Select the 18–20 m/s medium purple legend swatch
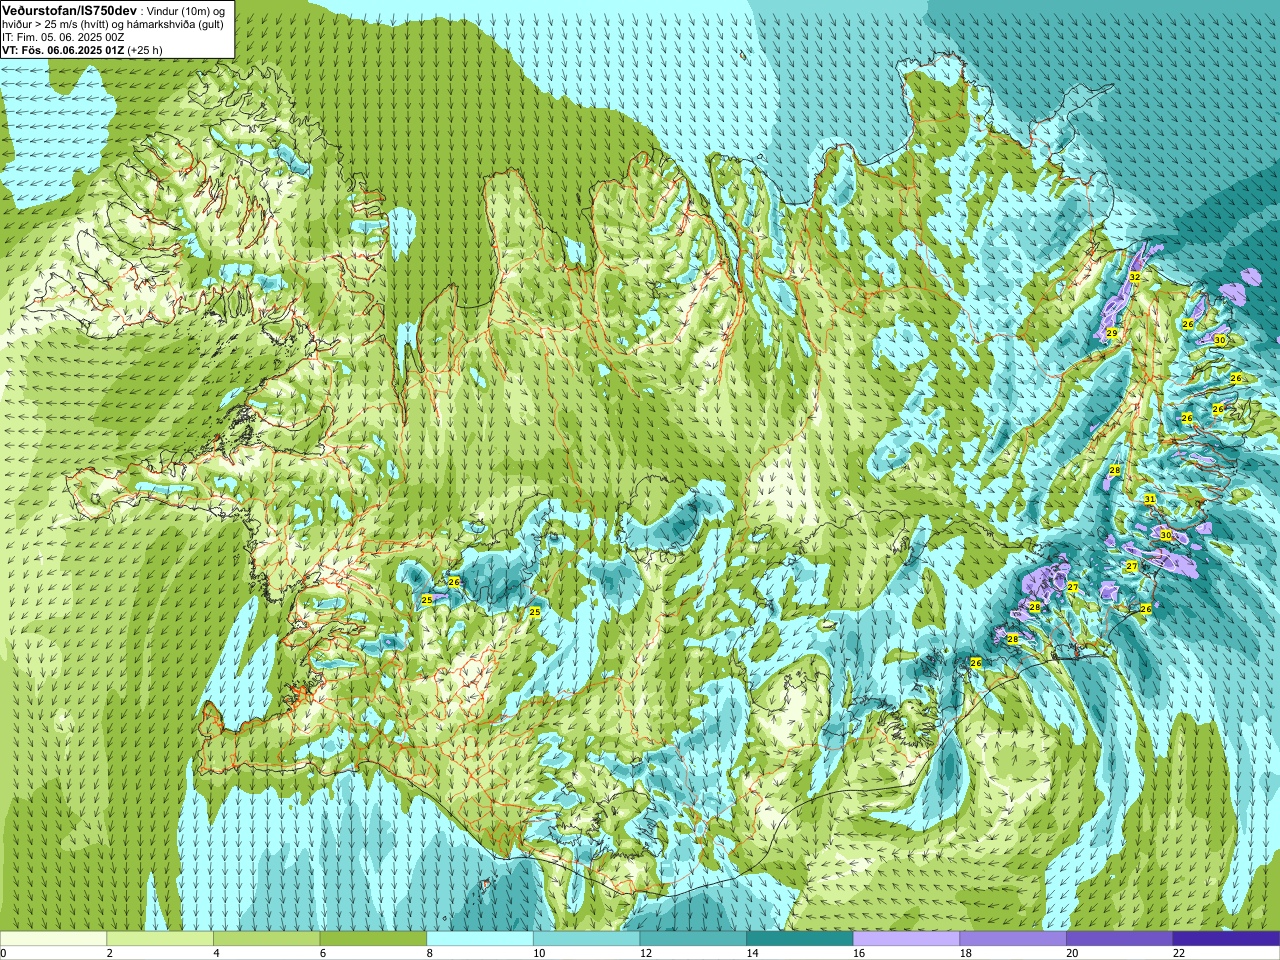The image size is (1280, 960). (1013, 939)
